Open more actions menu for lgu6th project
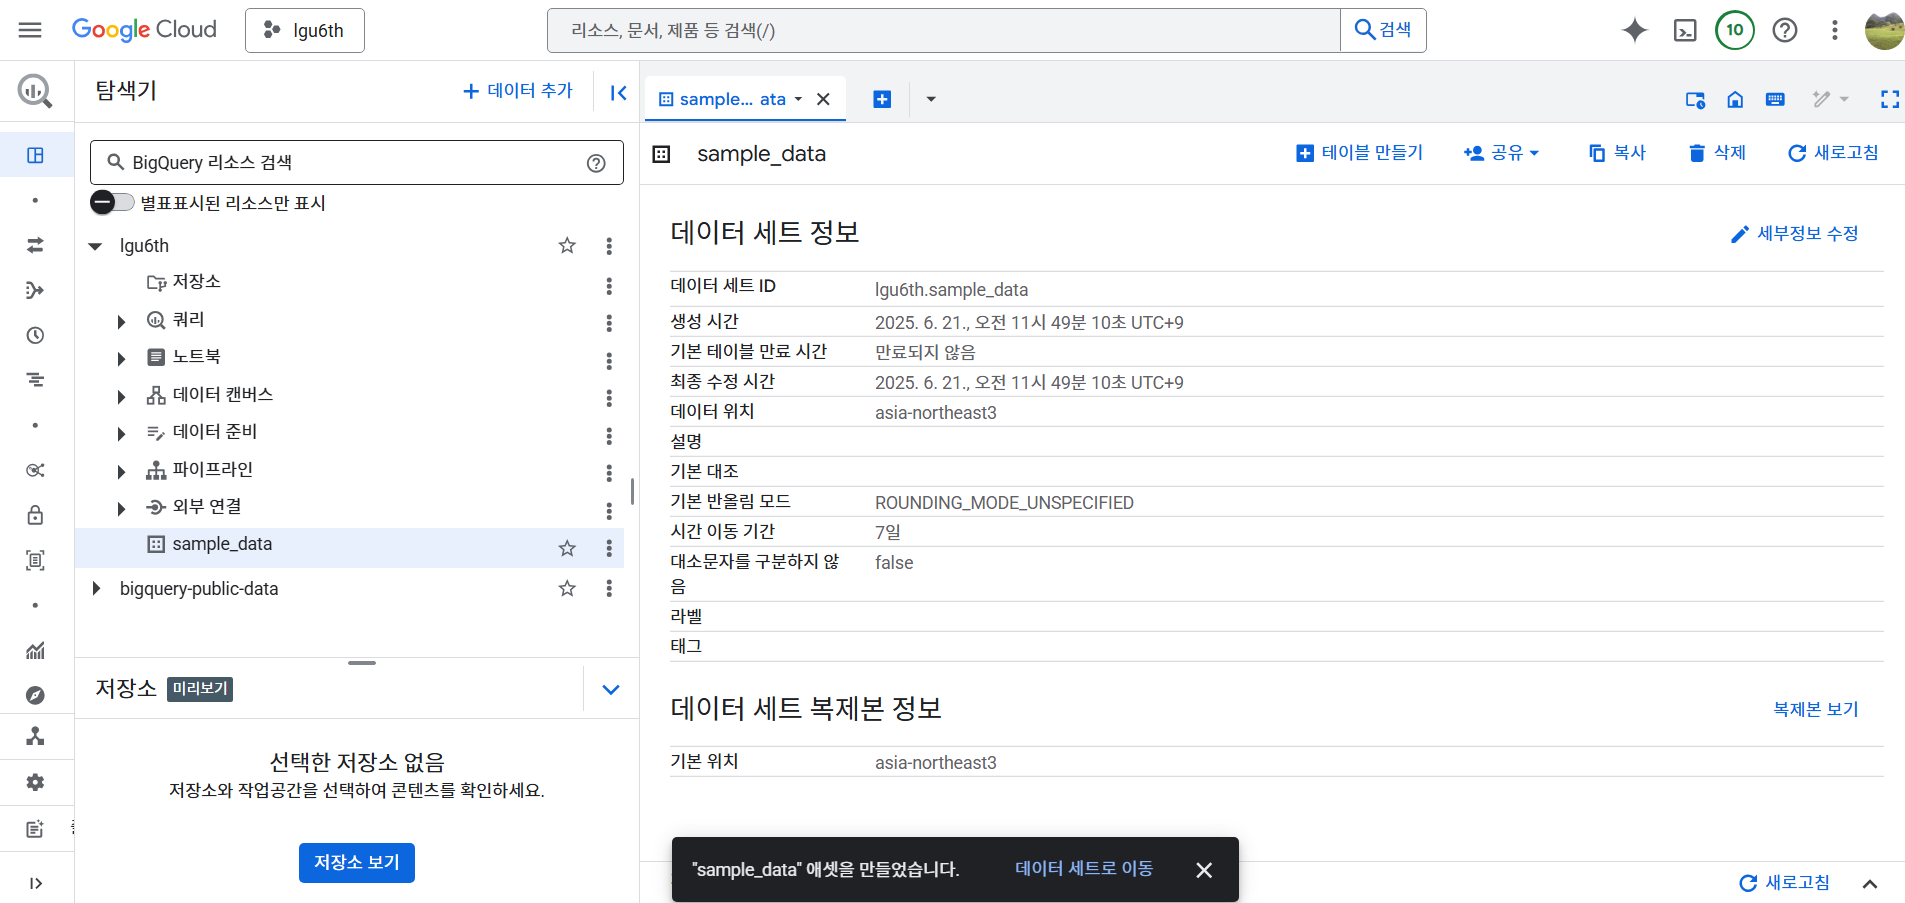Image resolution: width=1905 pixels, height=903 pixels. (609, 246)
